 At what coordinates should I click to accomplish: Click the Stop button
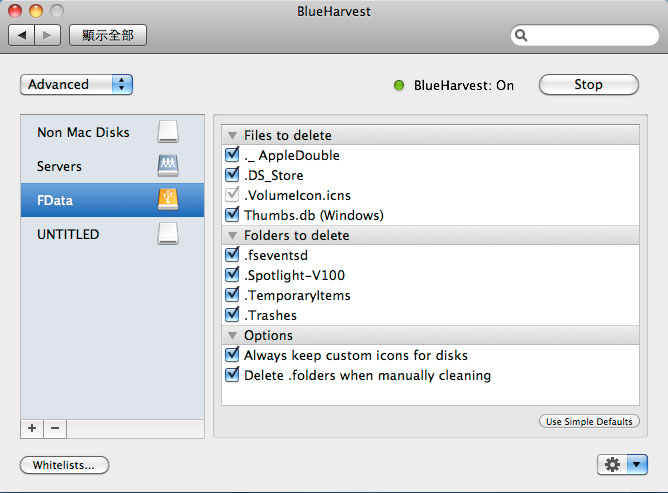point(588,84)
